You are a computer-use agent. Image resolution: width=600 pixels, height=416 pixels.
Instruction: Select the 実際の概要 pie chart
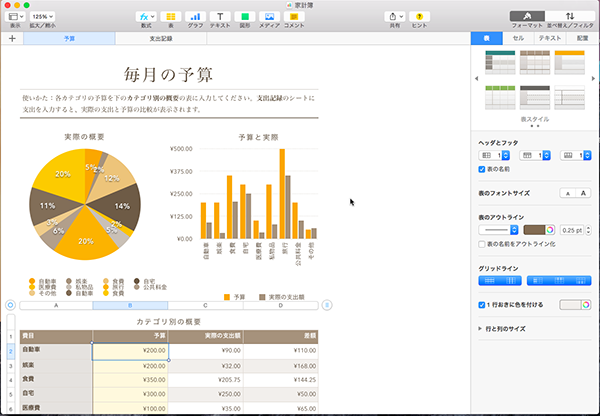pos(85,204)
